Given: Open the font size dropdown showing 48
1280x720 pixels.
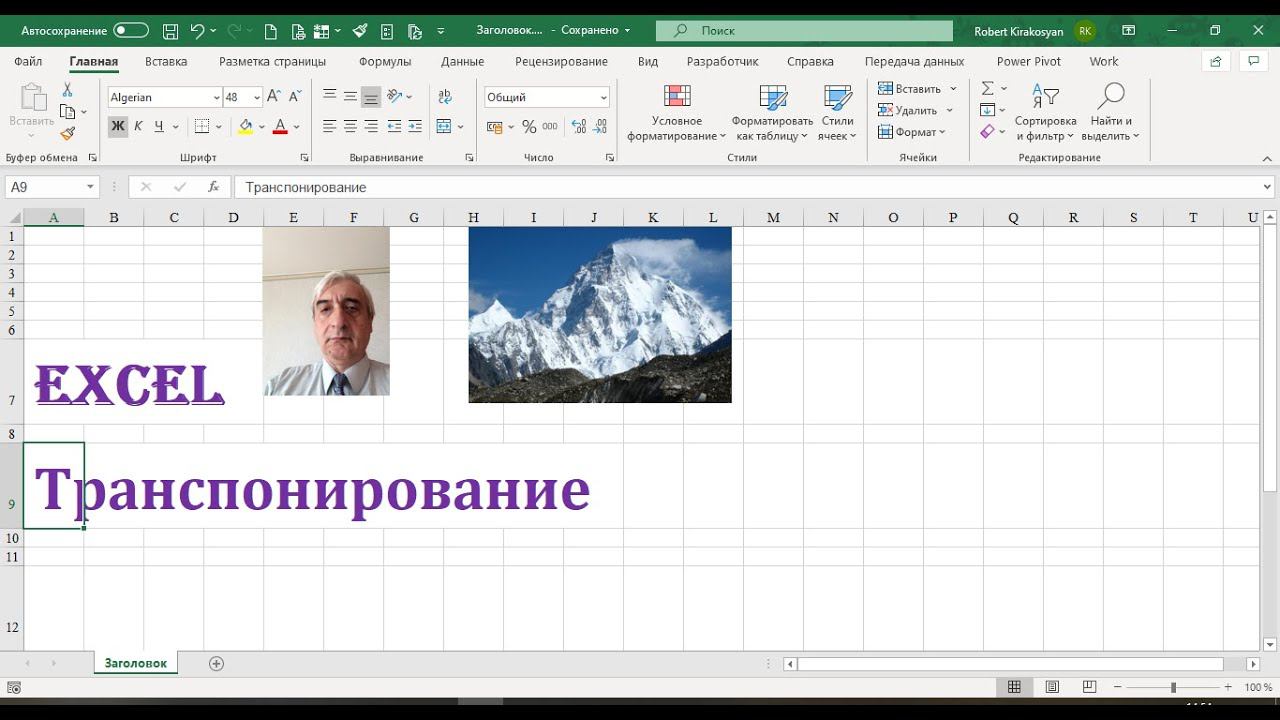Looking at the screenshot, I should (257, 97).
